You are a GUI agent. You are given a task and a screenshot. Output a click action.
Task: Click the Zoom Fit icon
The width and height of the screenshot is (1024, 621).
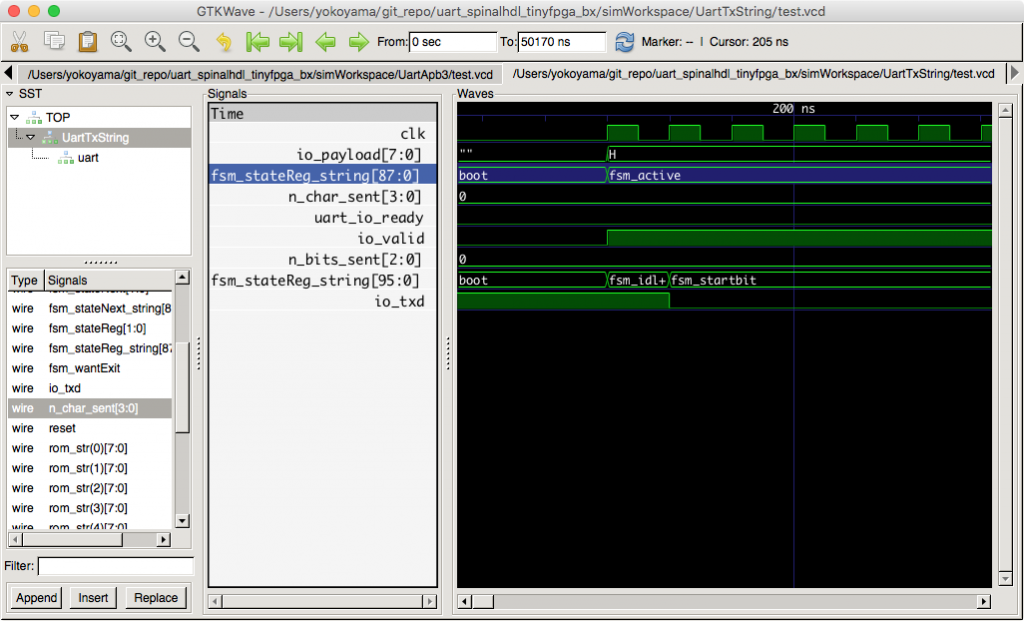[x=121, y=42]
